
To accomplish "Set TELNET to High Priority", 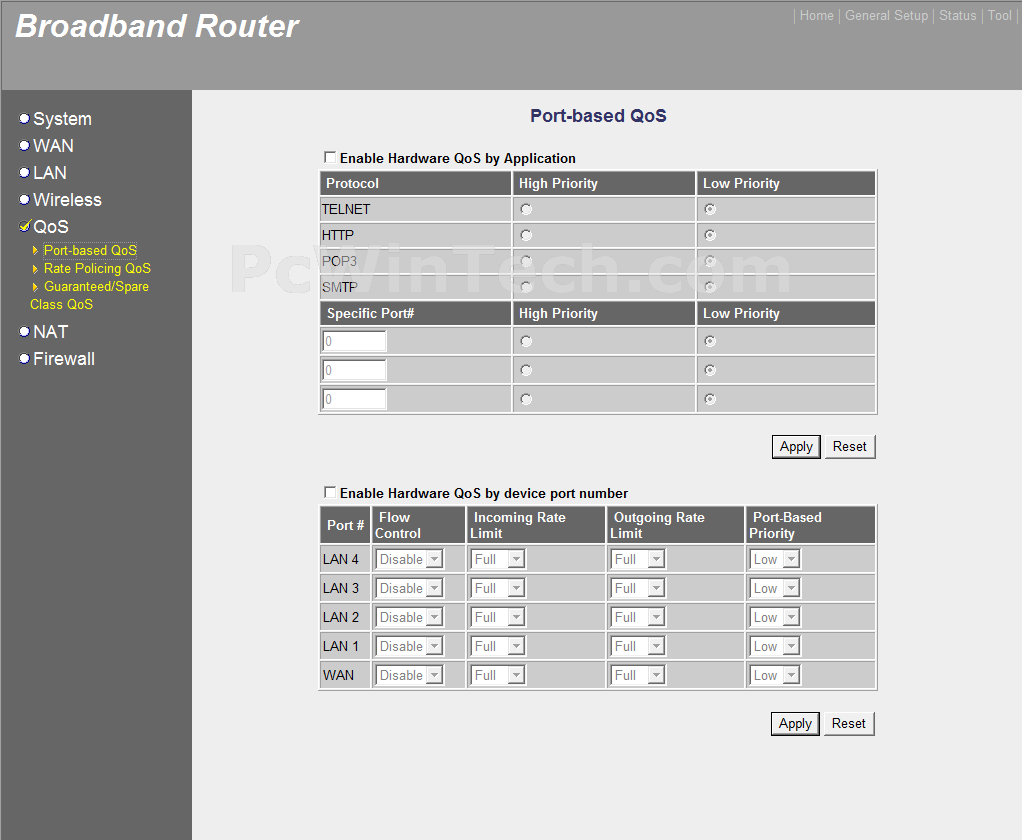I will point(526,209).
